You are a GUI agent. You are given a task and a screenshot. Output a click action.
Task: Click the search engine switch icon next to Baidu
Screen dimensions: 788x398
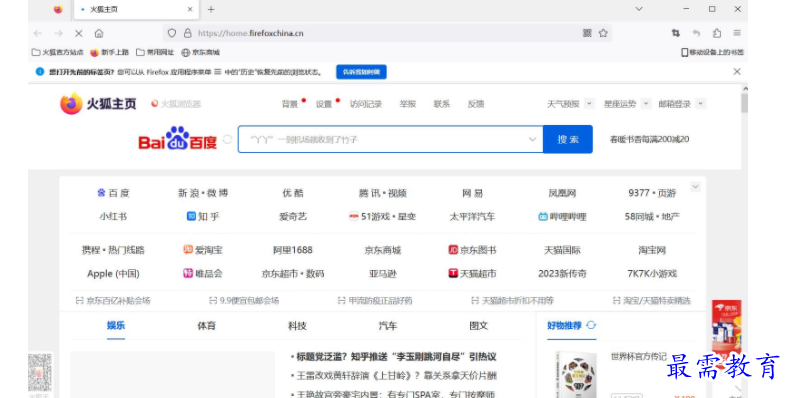(x=227, y=139)
